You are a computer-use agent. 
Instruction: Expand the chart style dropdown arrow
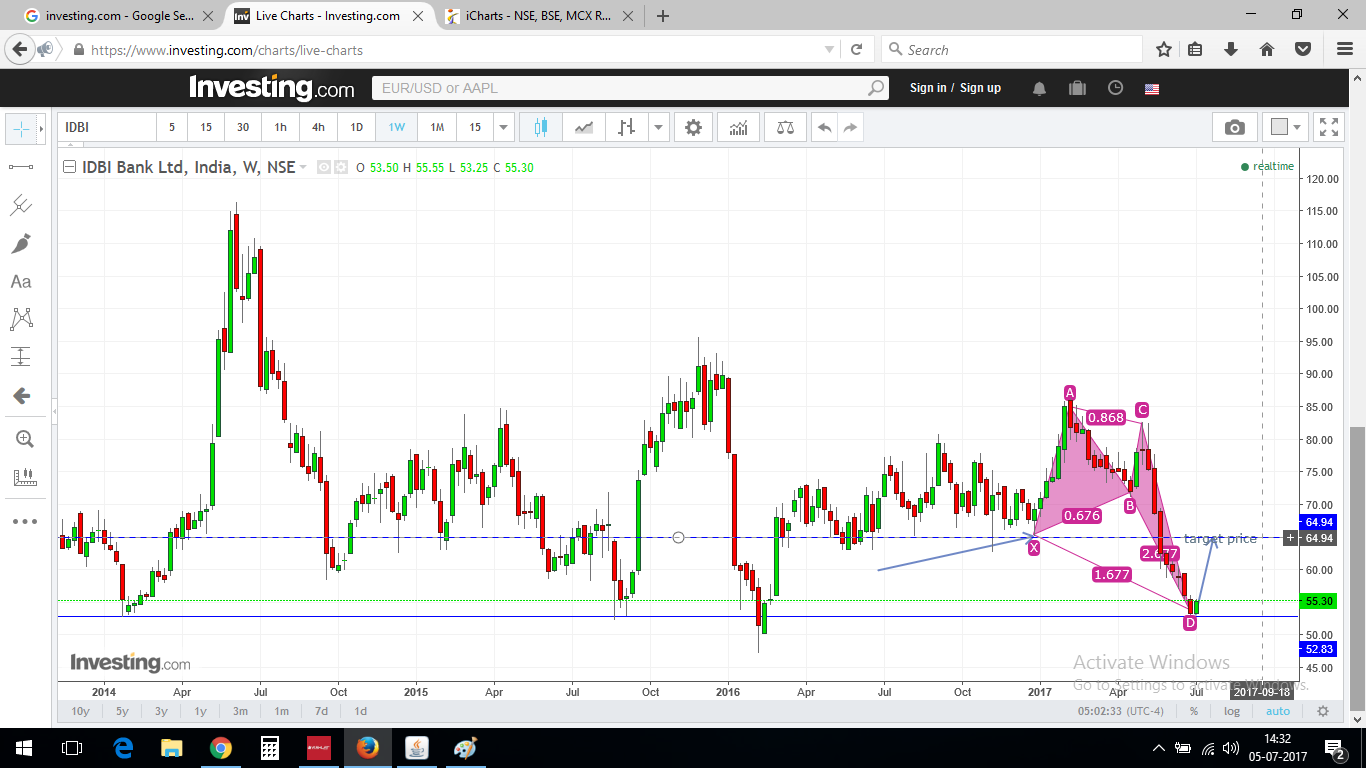tap(658, 127)
